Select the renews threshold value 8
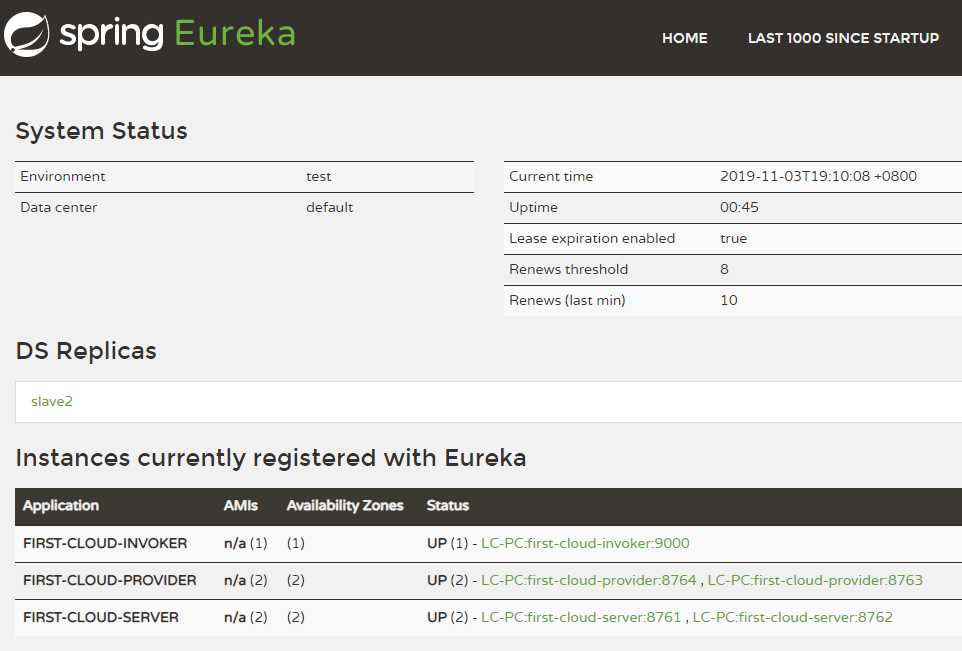The image size is (962, 651). (725, 269)
